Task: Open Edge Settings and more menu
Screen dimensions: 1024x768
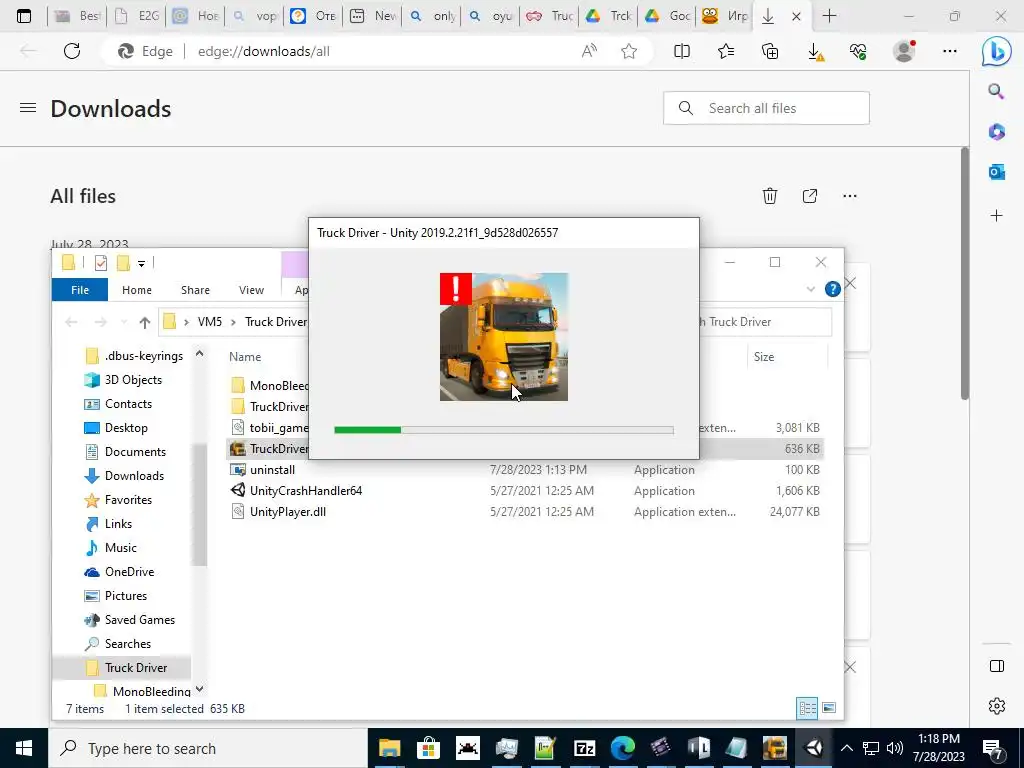Action: coord(950,51)
